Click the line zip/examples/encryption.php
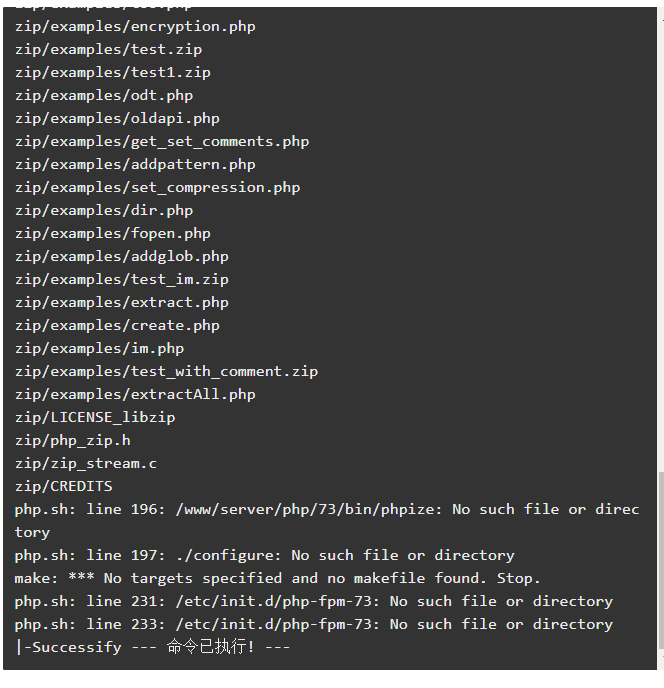664x688 pixels. [135, 27]
